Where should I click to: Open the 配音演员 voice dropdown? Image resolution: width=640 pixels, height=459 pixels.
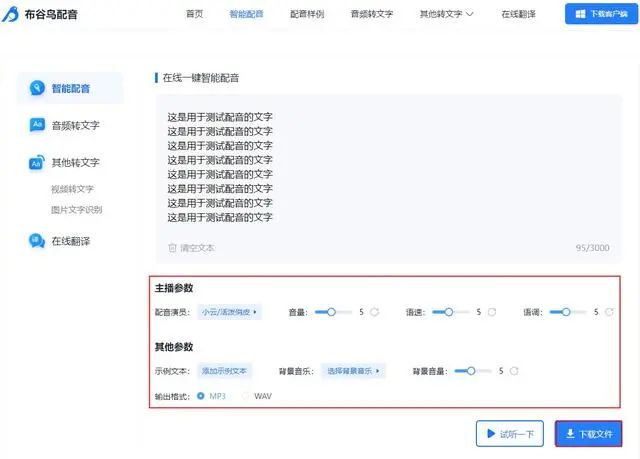pyautogui.click(x=229, y=312)
